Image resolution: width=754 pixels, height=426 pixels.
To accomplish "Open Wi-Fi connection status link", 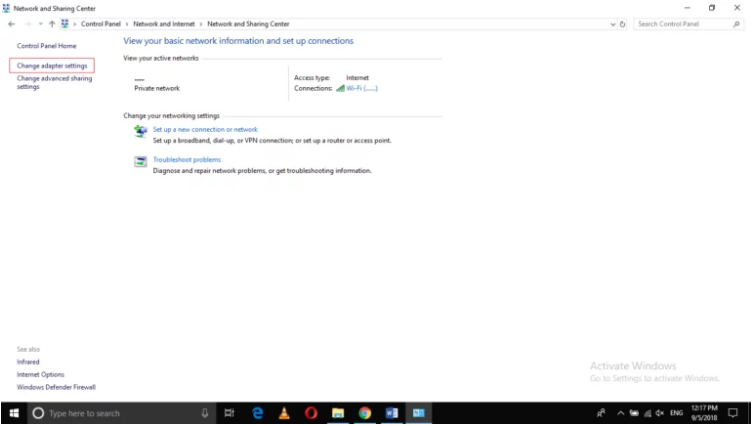I will point(361,88).
